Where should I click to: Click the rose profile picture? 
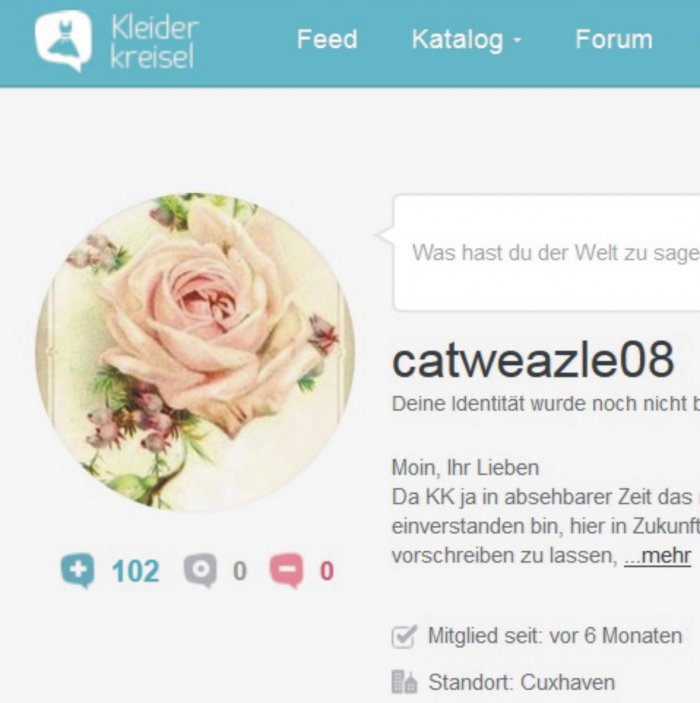[x=195, y=352]
